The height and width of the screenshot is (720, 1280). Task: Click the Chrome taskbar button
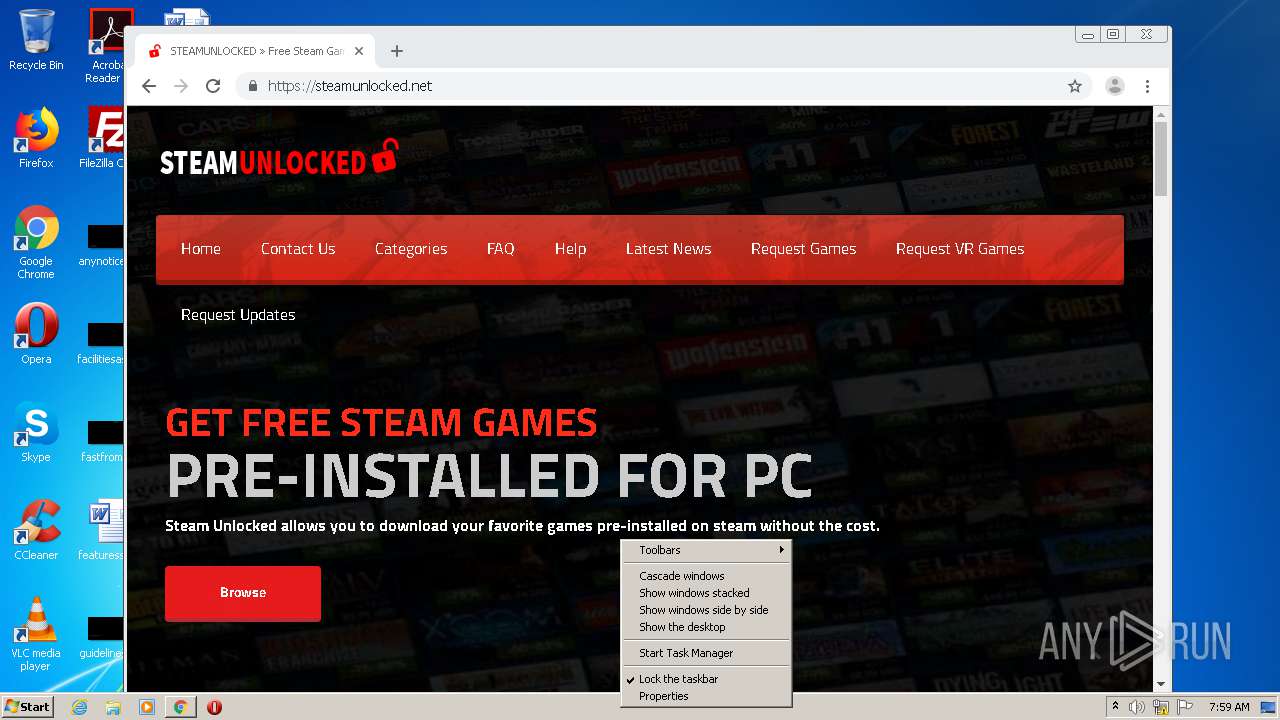(x=180, y=707)
